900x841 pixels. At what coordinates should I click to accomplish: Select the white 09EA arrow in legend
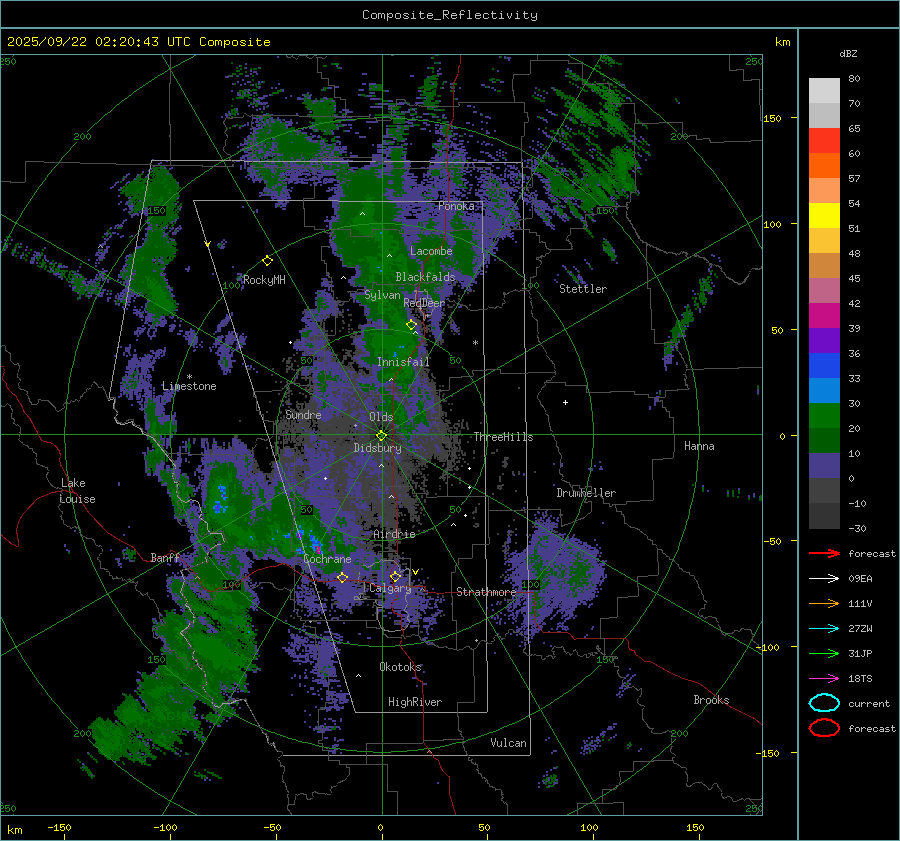(824, 578)
